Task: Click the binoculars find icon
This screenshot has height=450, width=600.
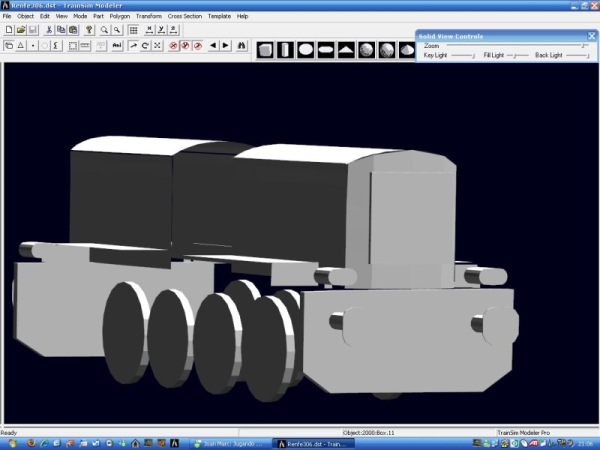Action: 241,46
